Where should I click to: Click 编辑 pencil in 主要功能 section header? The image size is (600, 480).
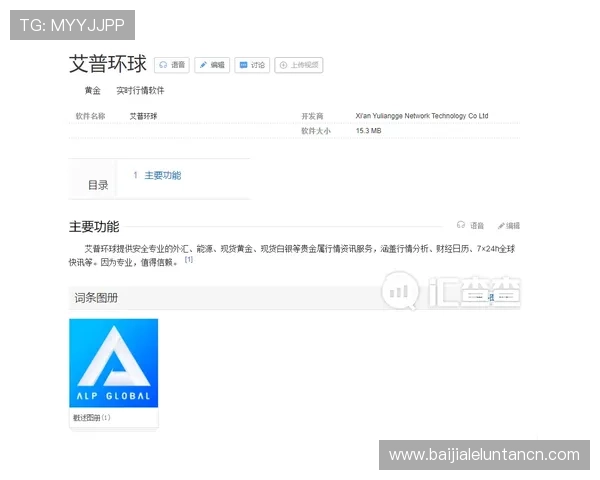pos(509,226)
